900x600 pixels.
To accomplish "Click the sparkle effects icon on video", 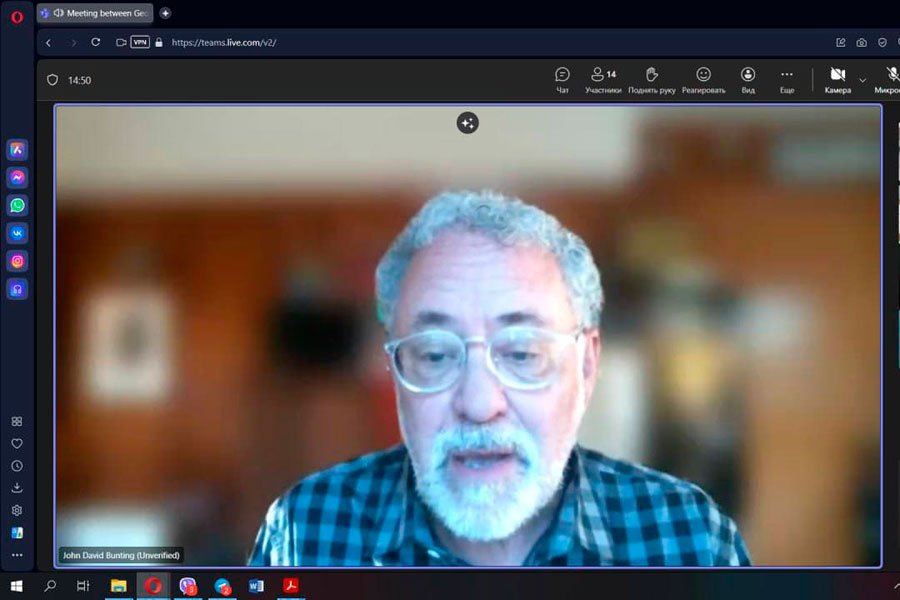I will click(x=467, y=123).
